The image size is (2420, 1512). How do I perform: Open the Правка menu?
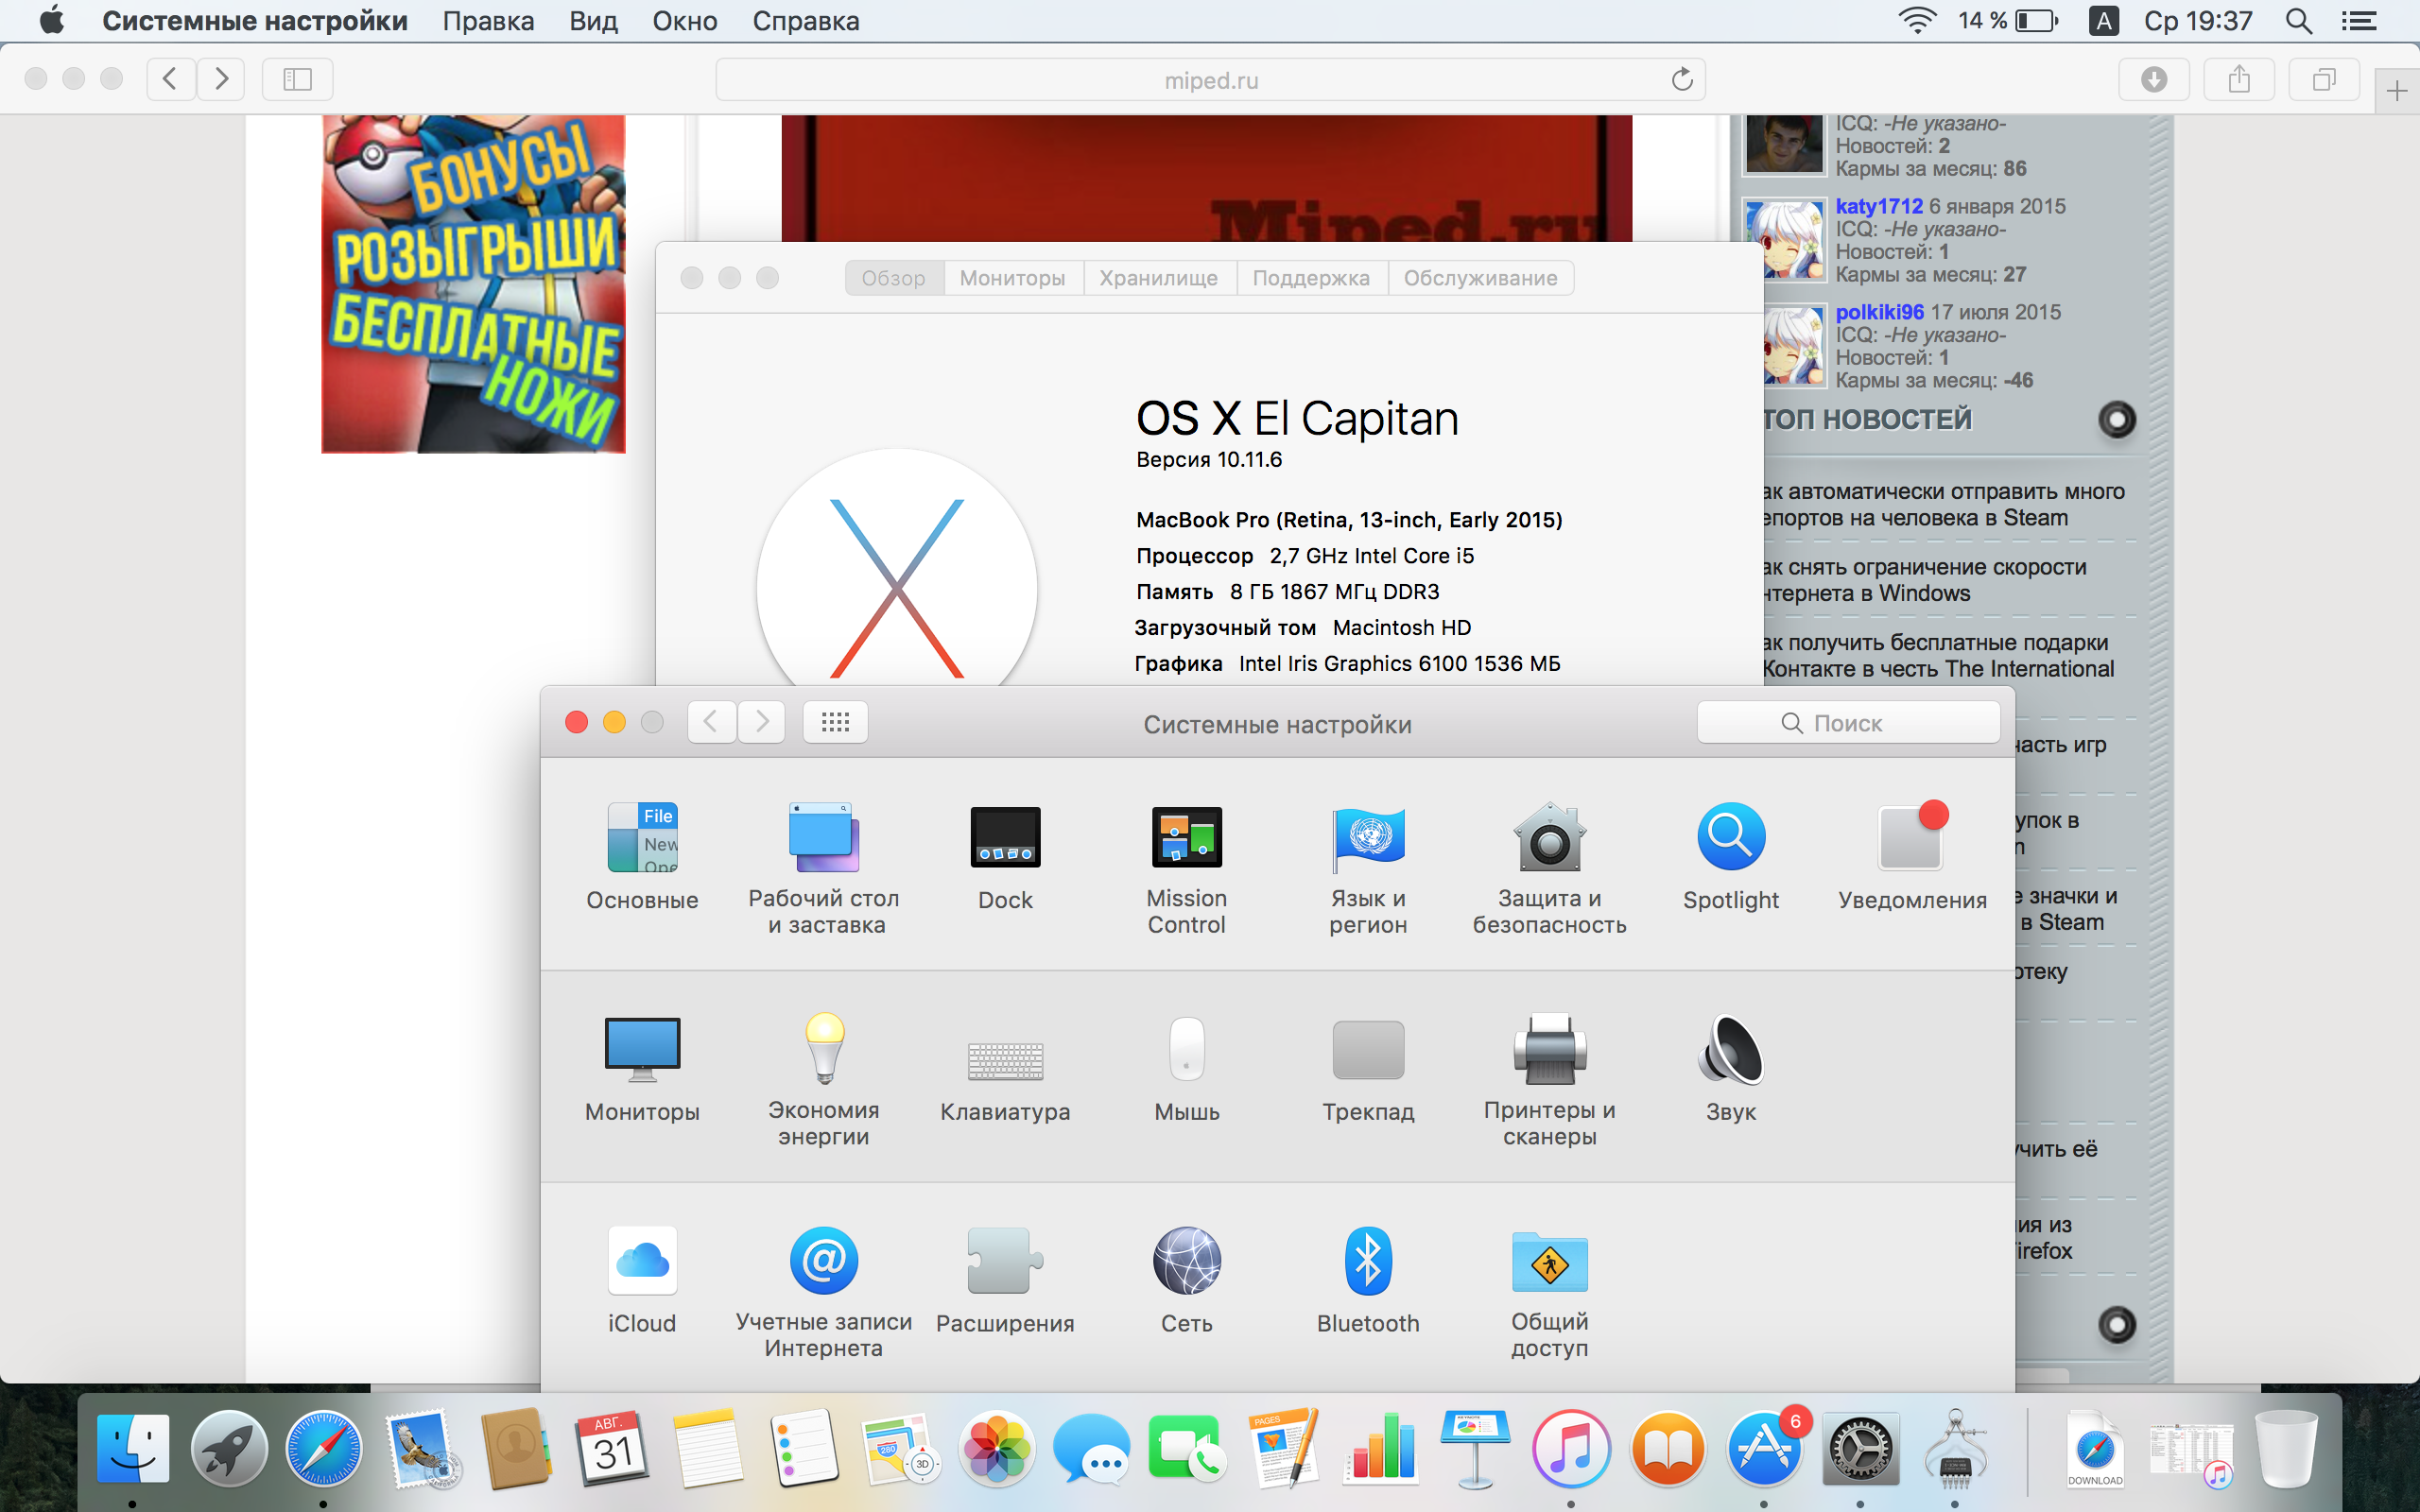(x=488, y=21)
